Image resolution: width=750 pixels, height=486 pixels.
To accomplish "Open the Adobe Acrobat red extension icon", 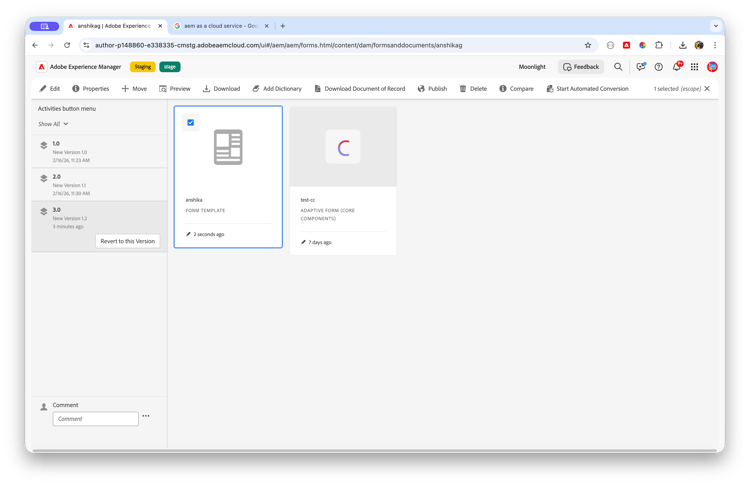I will click(x=626, y=45).
